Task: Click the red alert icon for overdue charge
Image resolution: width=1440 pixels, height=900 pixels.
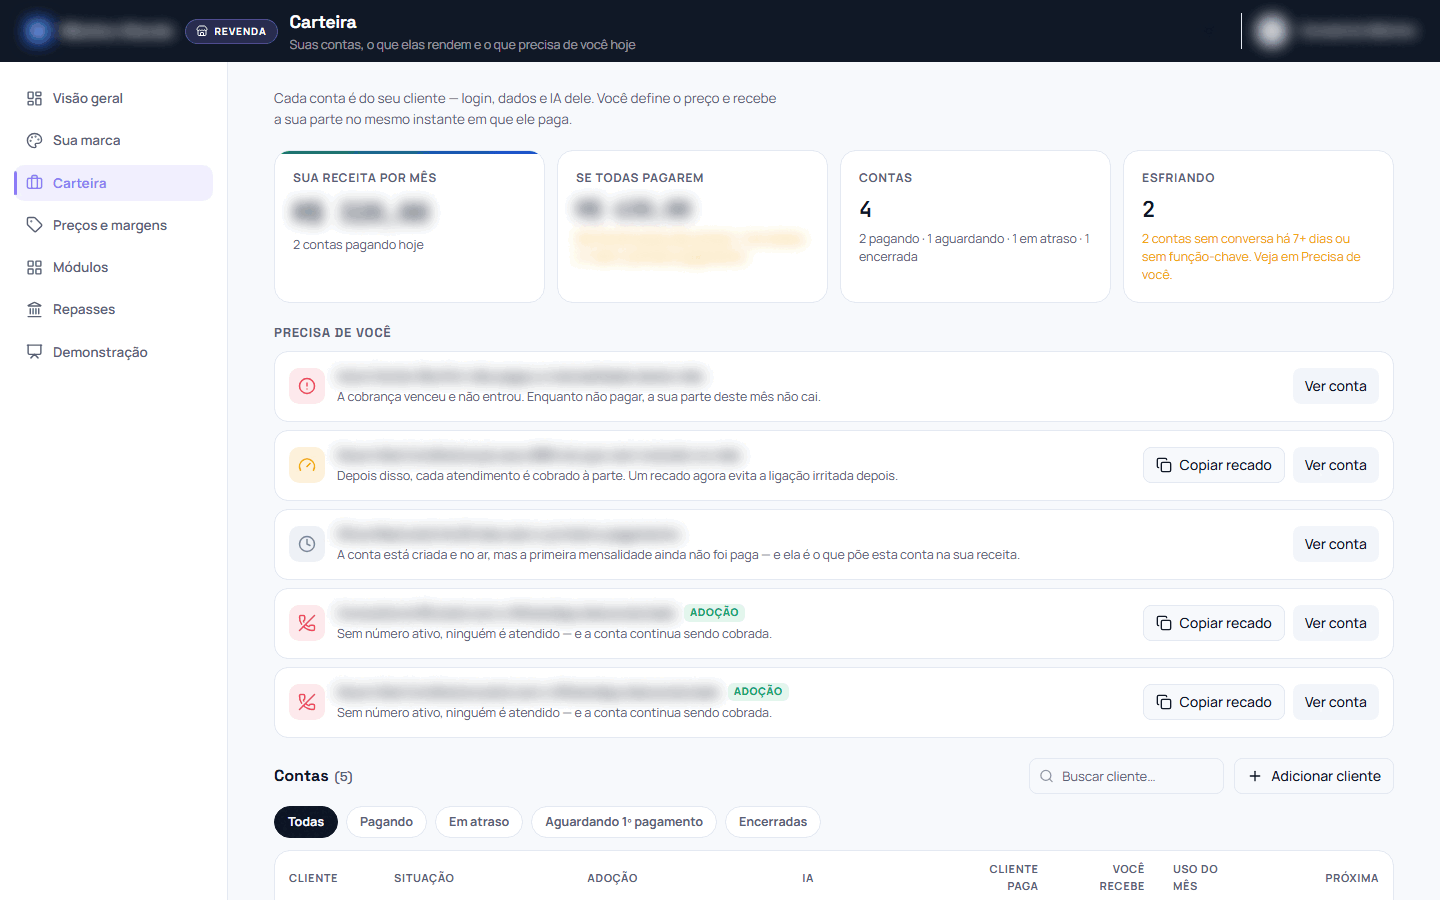Action: pyautogui.click(x=307, y=386)
